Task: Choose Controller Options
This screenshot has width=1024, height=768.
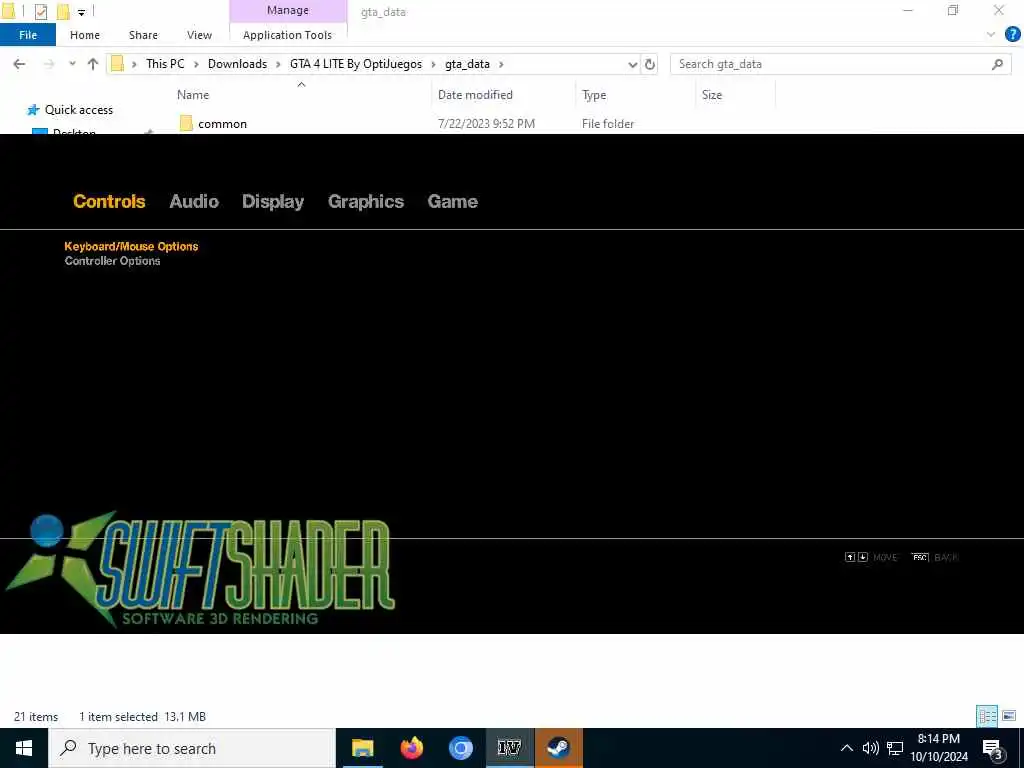Action: [x=112, y=261]
